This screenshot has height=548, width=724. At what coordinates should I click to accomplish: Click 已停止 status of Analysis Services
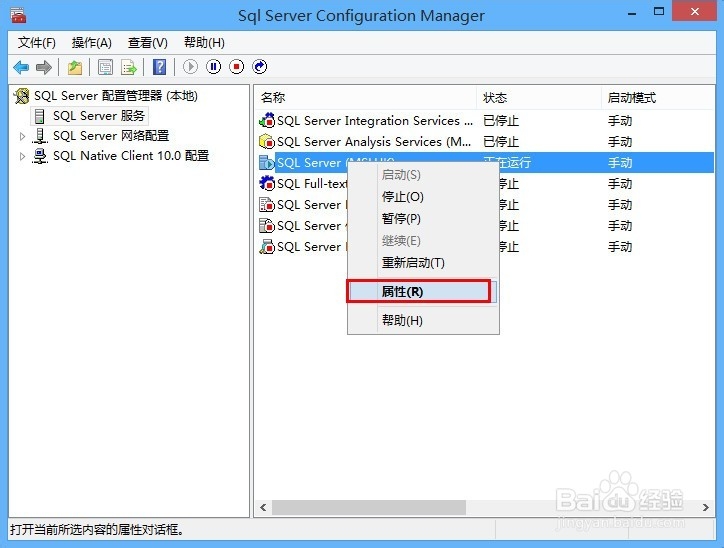tap(501, 142)
